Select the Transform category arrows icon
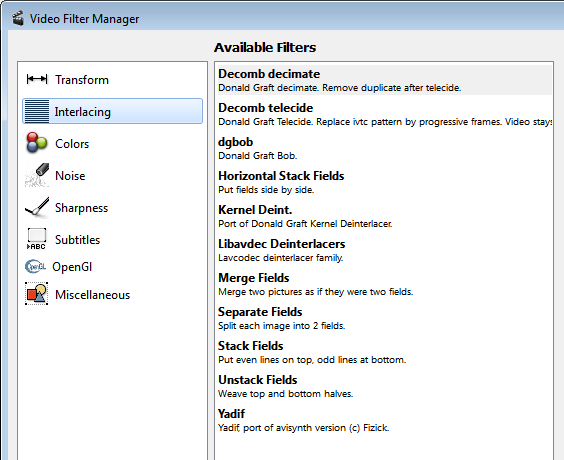Image resolution: width=564 pixels, height=460 pixels. (x=37, y=79)
